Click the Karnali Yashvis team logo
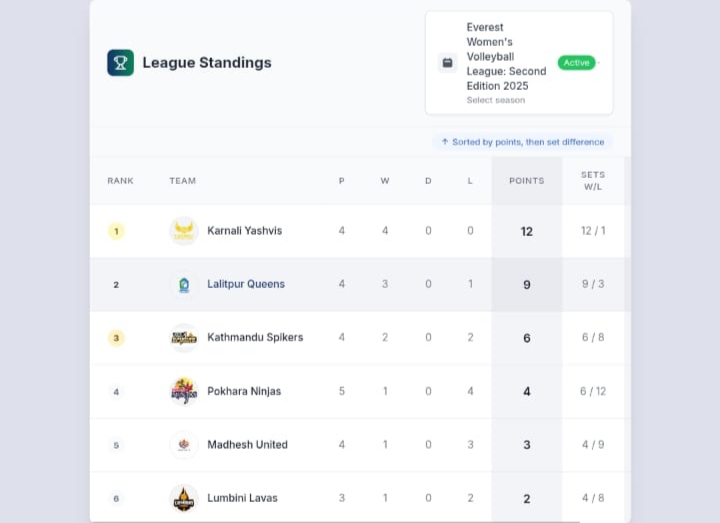 click(184, 231)
